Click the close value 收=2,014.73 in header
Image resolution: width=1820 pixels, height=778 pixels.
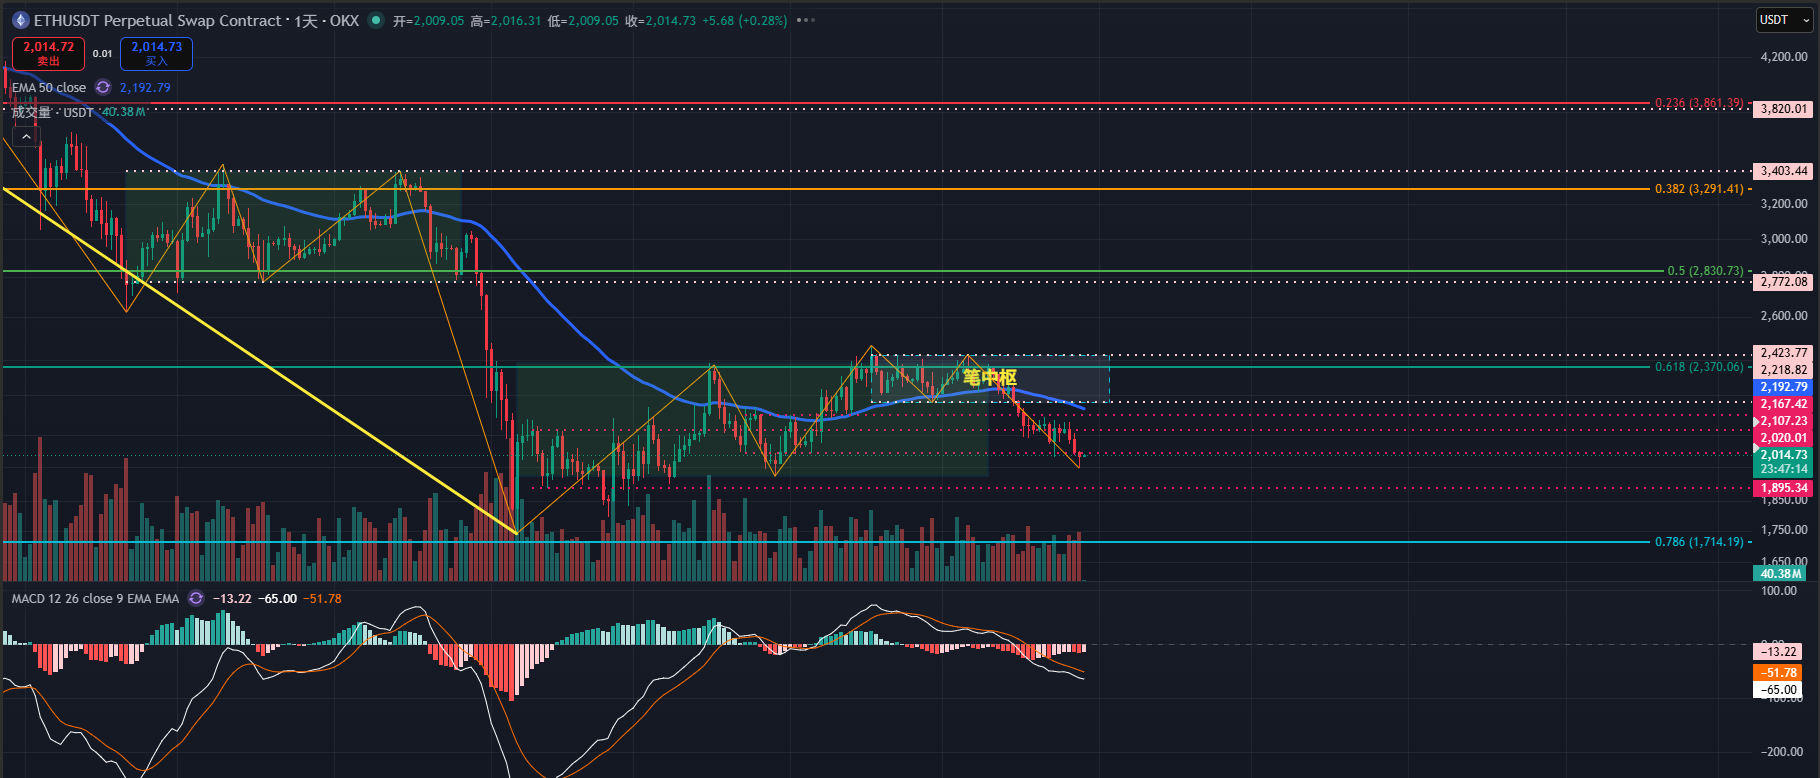tap(660, 20)
